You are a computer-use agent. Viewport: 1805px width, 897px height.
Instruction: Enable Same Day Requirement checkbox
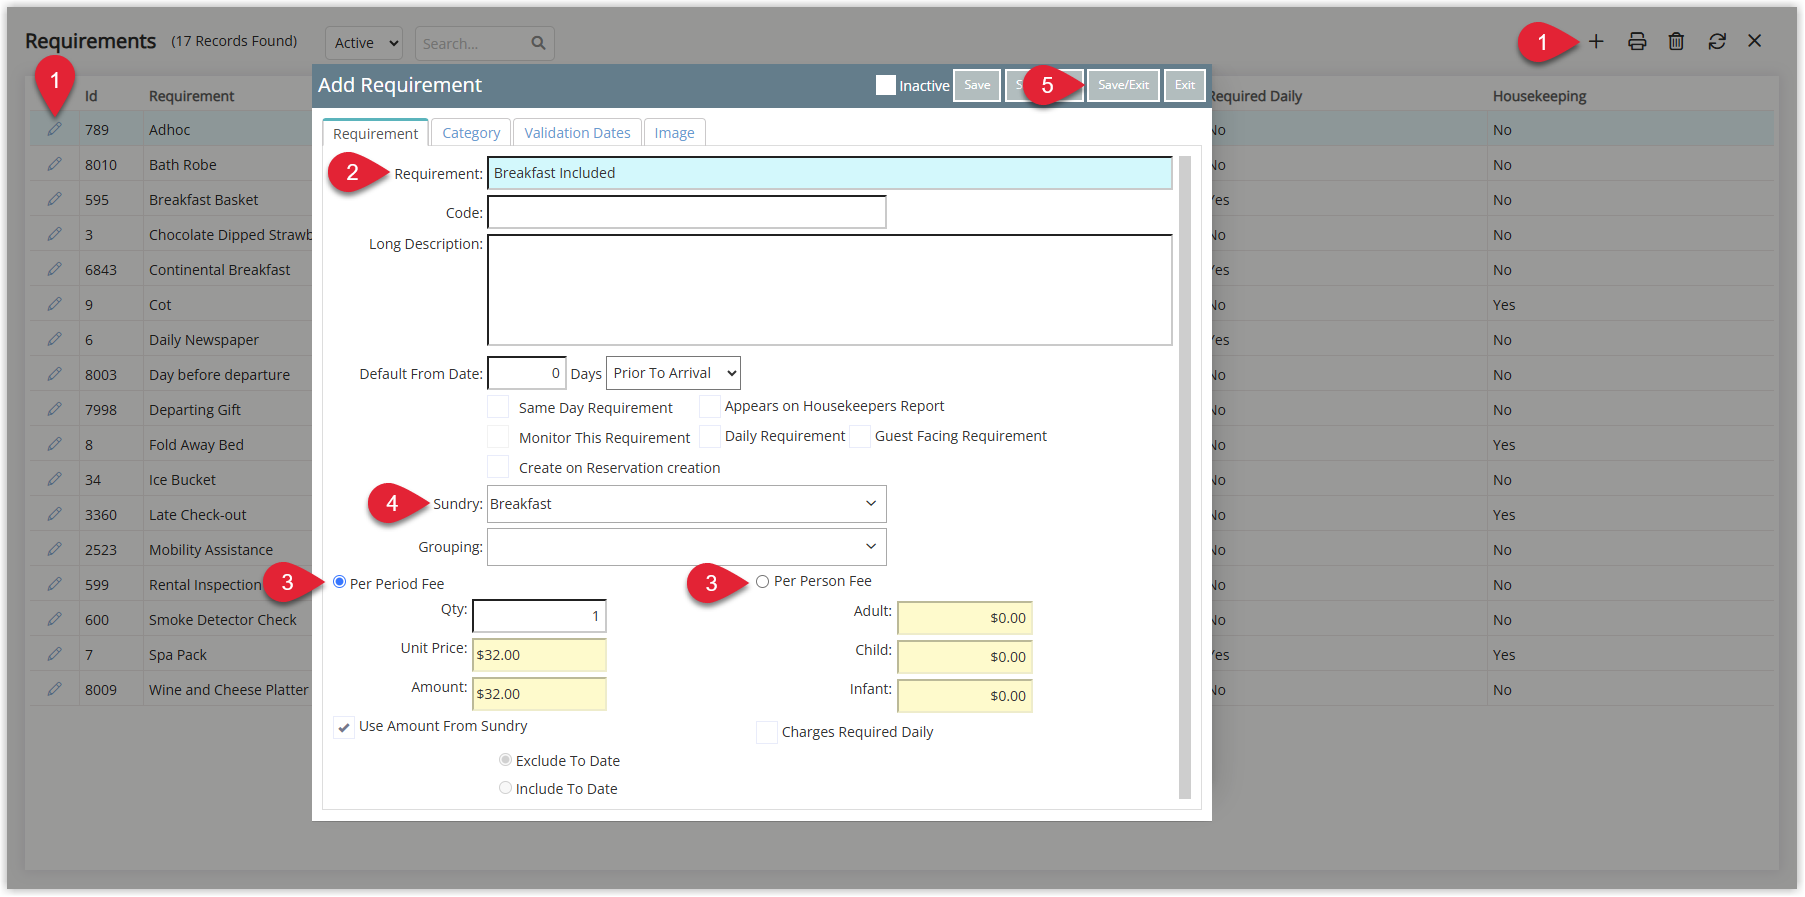[x=498, y=407]
